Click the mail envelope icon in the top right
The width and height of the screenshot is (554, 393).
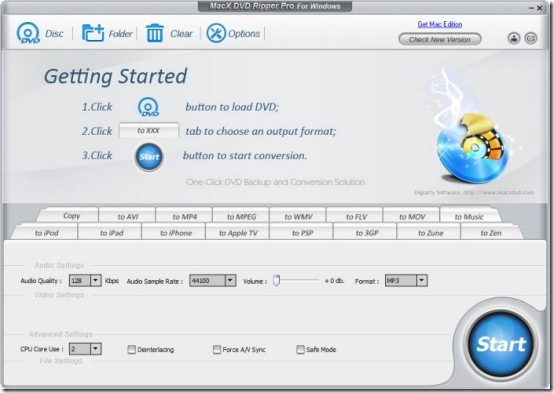[x=531, y=38]
